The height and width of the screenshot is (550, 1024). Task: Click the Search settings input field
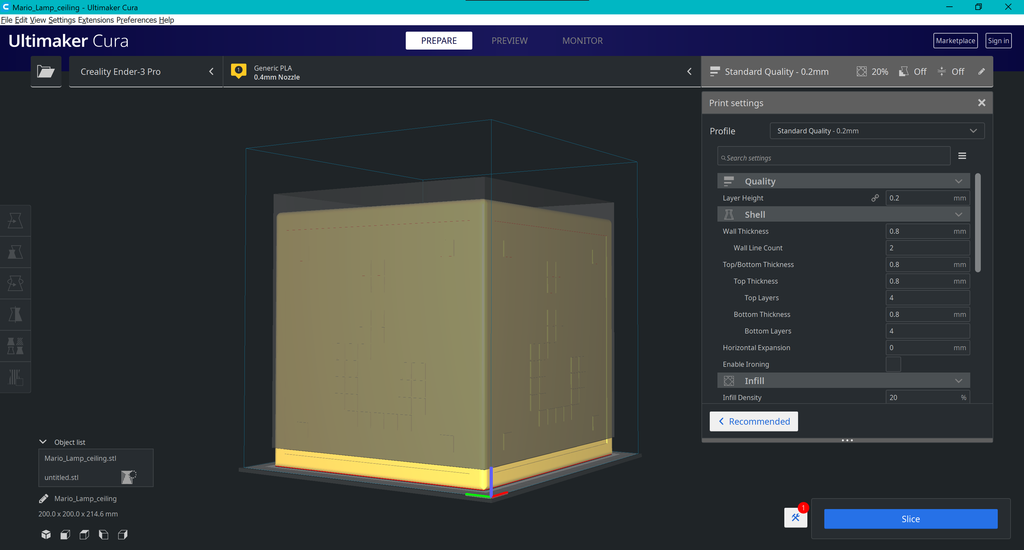tap(833, 157)
